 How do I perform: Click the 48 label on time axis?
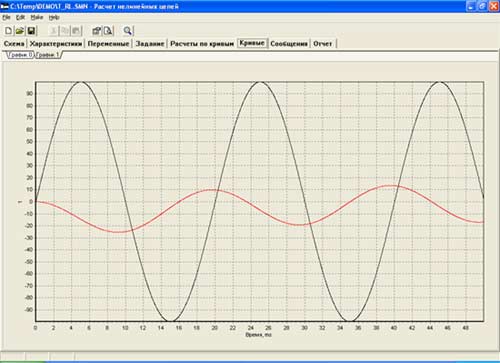[x=466, y=328]
